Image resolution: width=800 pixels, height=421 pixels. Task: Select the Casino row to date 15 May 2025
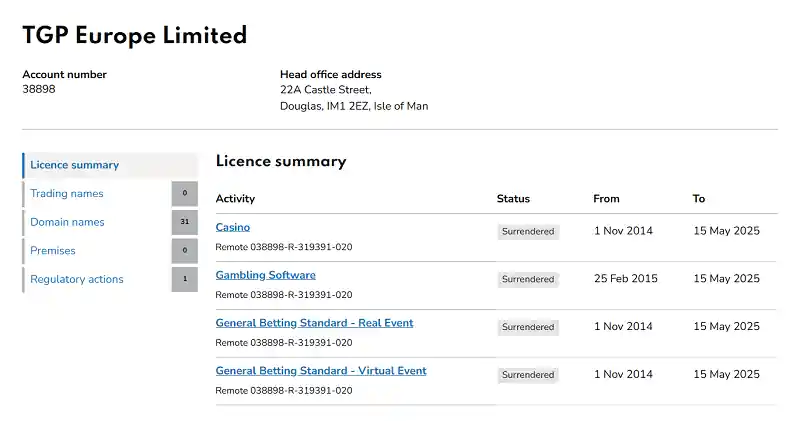[x=727, y=231]
